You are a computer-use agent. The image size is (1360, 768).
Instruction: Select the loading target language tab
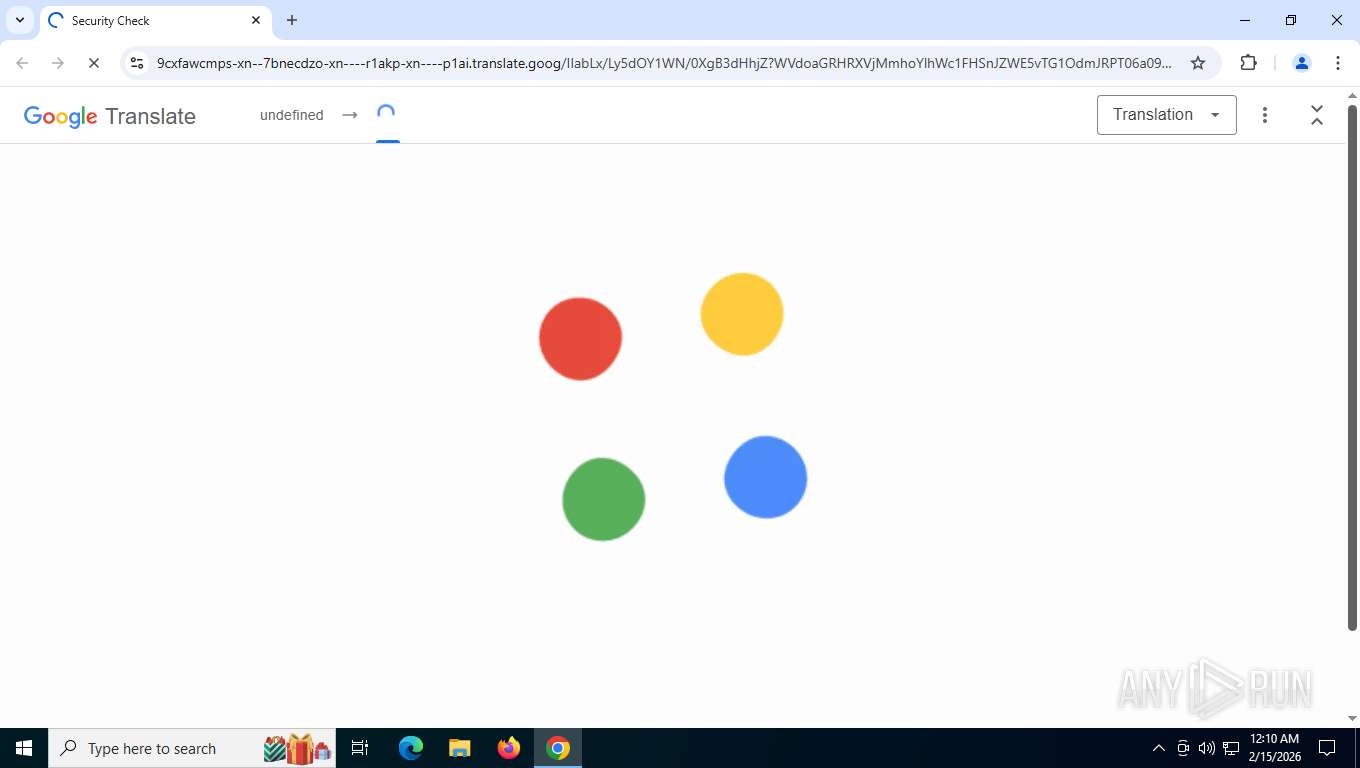387,115
